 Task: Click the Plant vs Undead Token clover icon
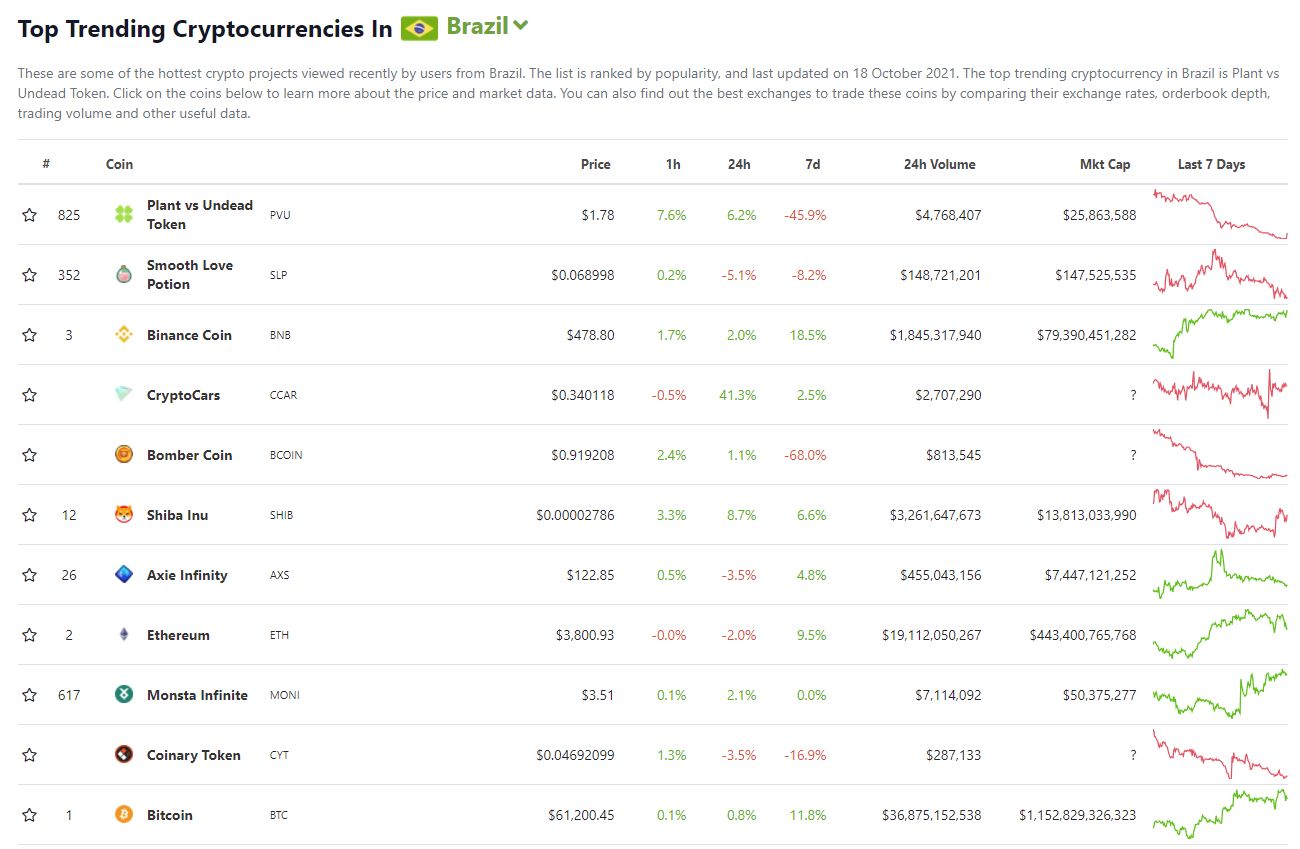tap(124, 214)
